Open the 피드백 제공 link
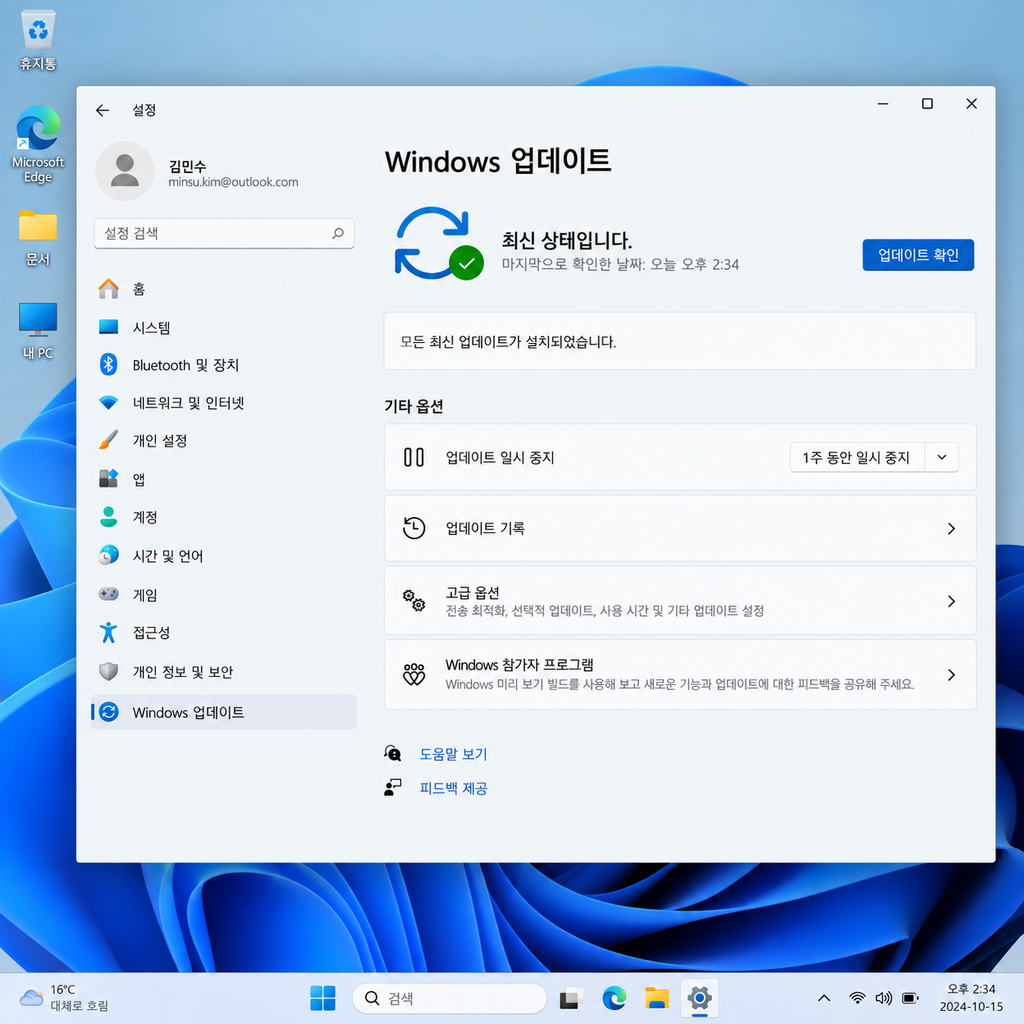 click(x=453, y=788)
